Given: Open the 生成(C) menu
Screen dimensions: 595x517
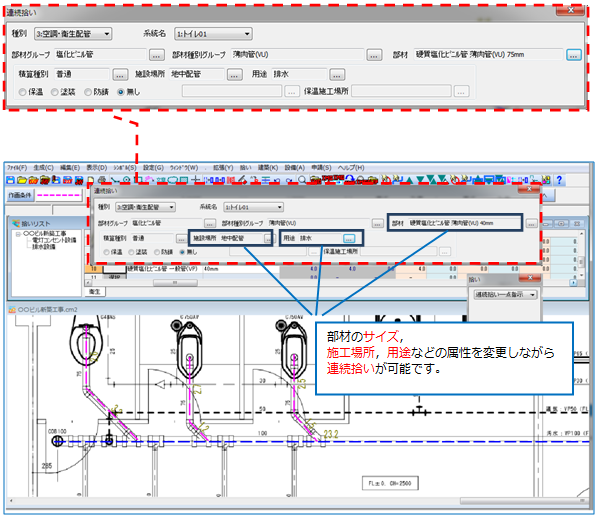Looking at the screenshot, I should pyautogui.click(x=43, y=167).
